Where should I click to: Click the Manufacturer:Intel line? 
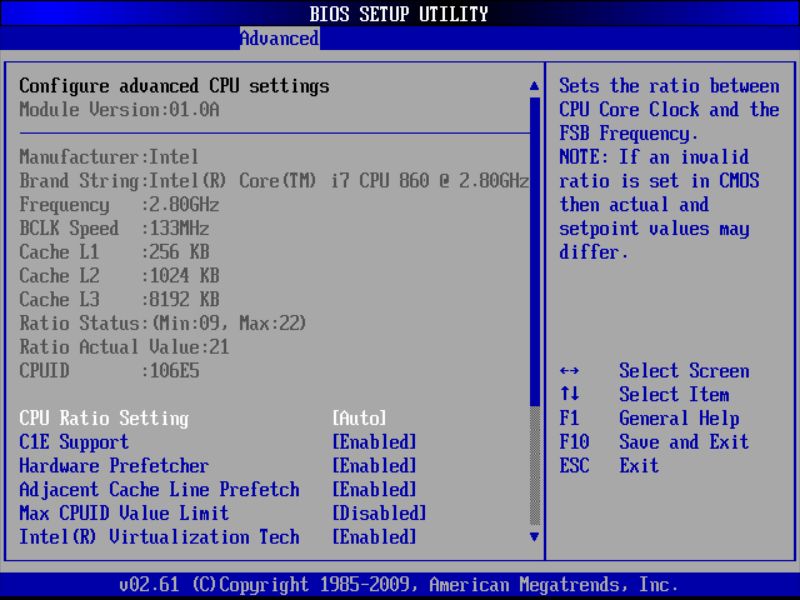pos(109,157)
